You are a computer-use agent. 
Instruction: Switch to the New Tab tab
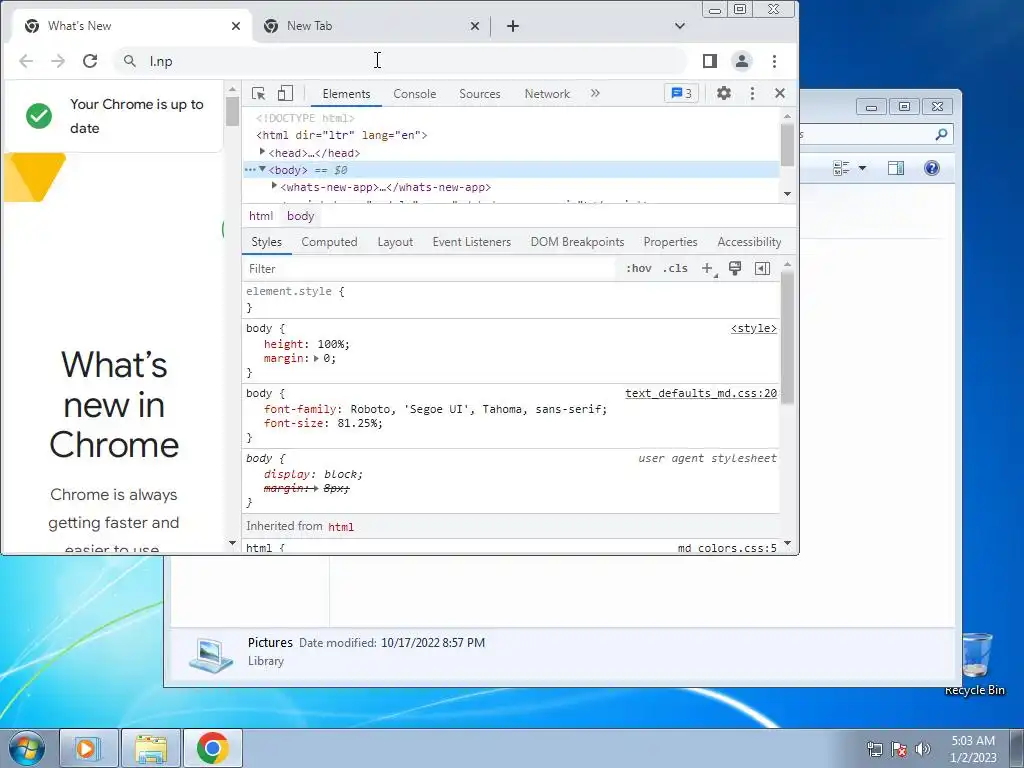[372, 26]
